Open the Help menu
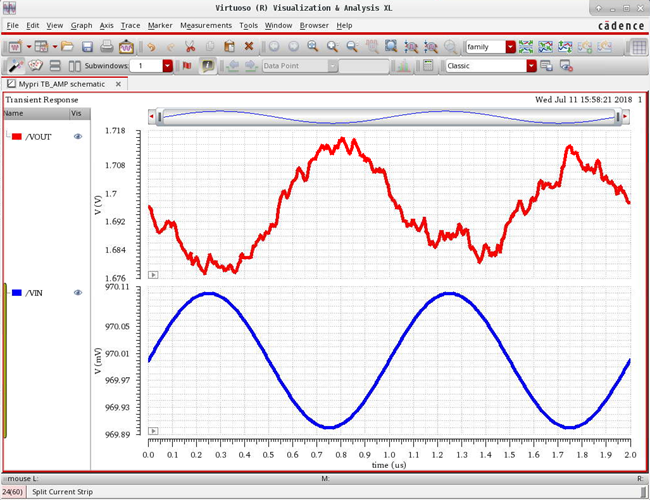 [x=344, y=26]
